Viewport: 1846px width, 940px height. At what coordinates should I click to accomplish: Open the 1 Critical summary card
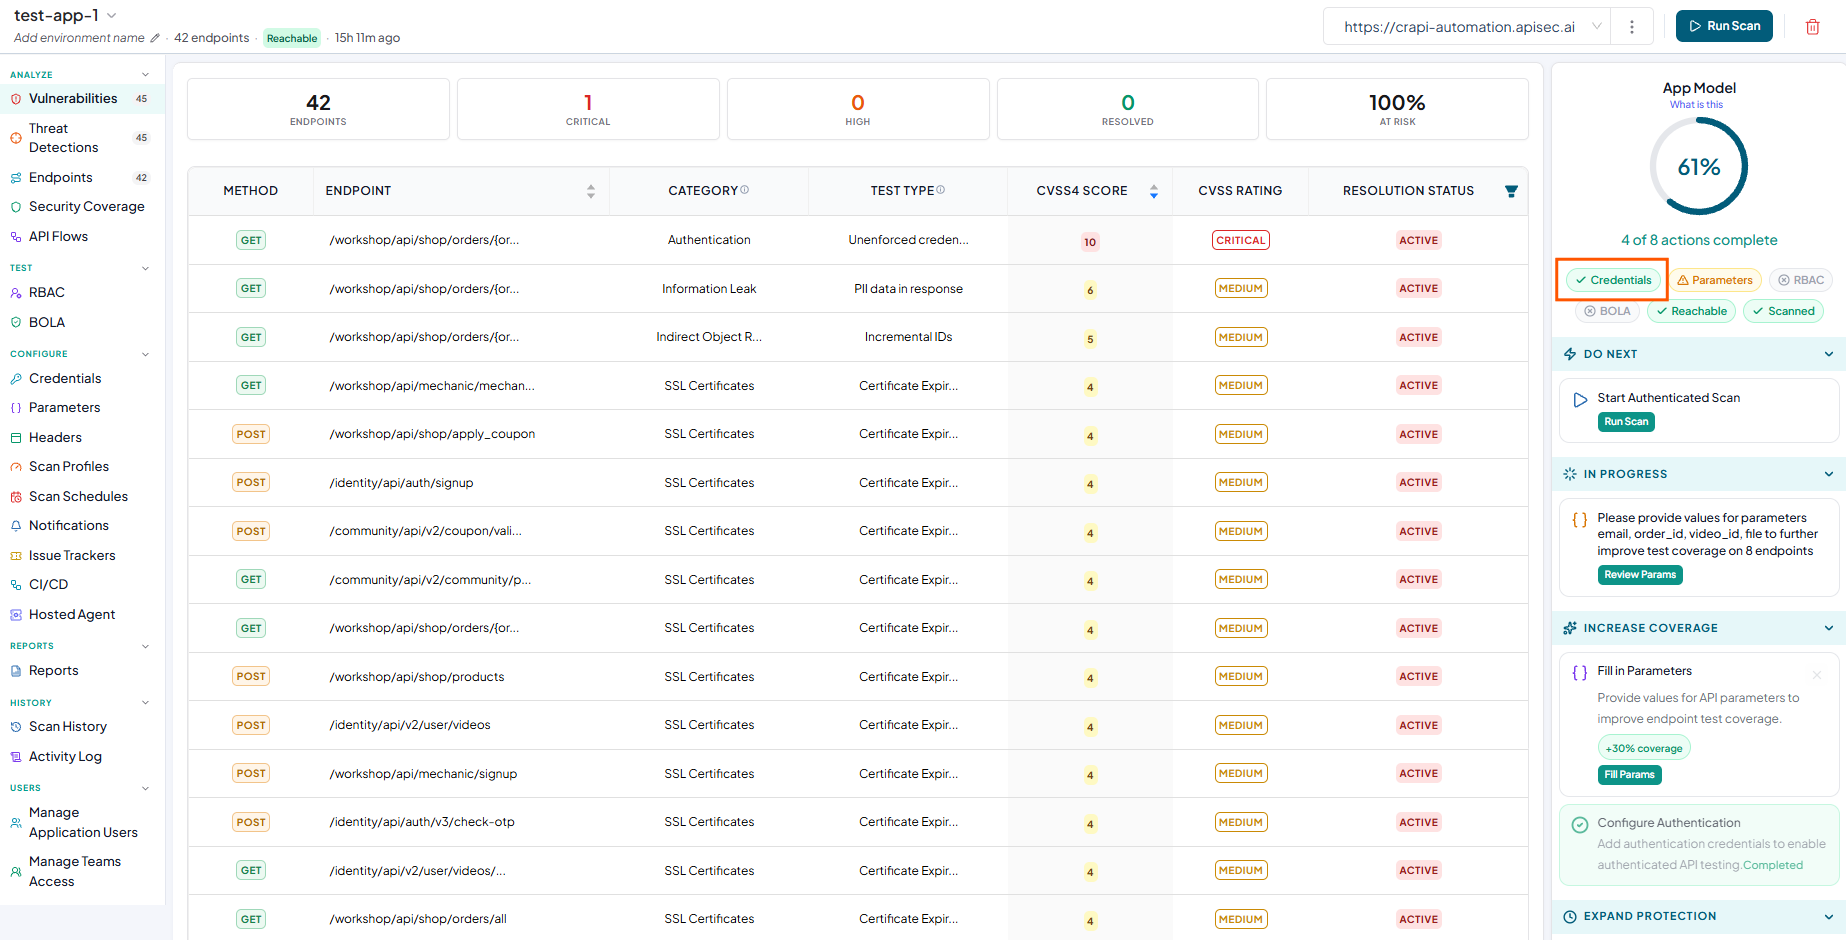point(588,109)
